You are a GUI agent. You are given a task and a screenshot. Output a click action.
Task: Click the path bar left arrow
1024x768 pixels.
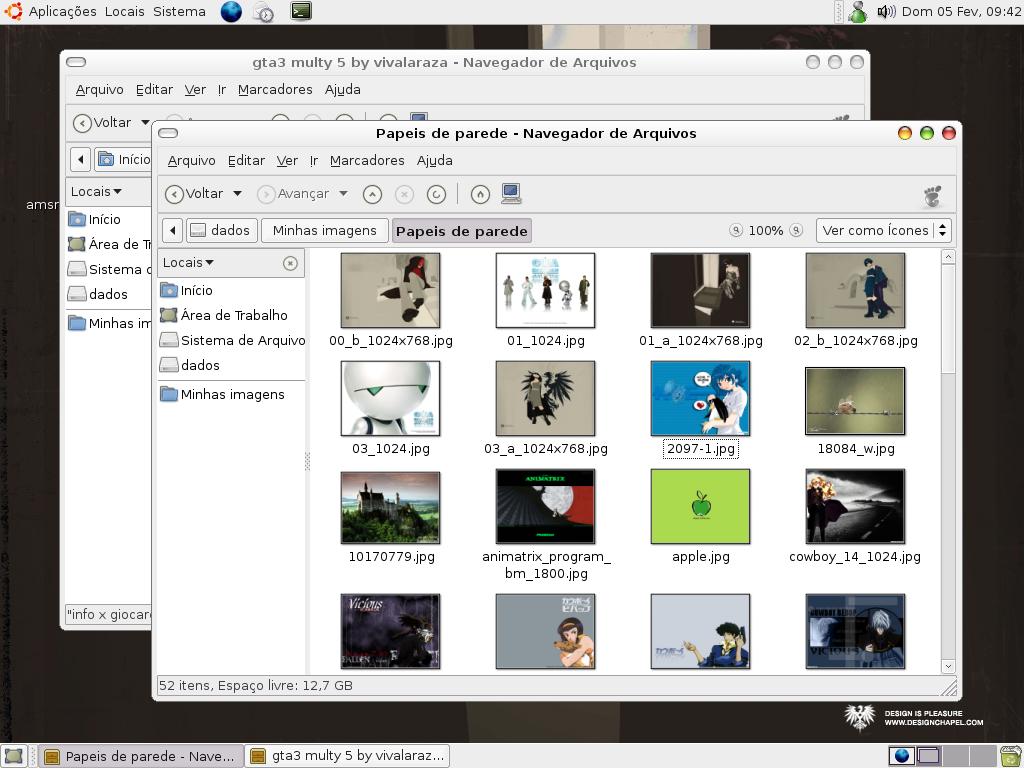pos(172,231)
